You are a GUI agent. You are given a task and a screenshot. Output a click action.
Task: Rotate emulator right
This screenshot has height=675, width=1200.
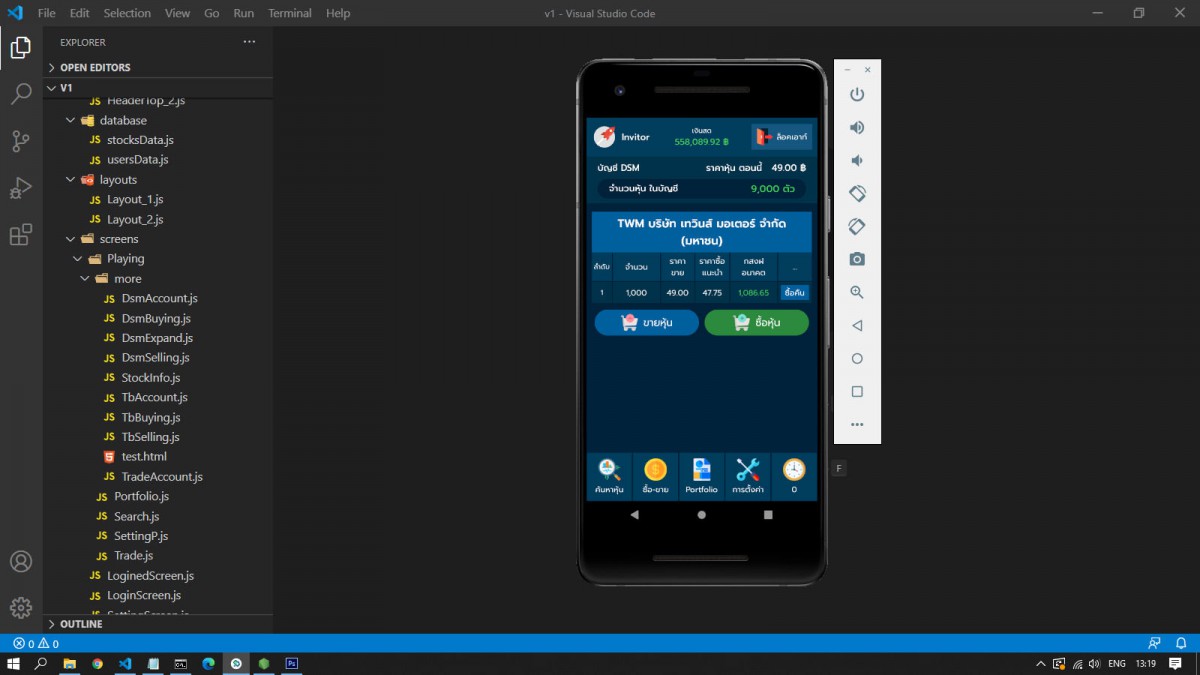(857, 226)
